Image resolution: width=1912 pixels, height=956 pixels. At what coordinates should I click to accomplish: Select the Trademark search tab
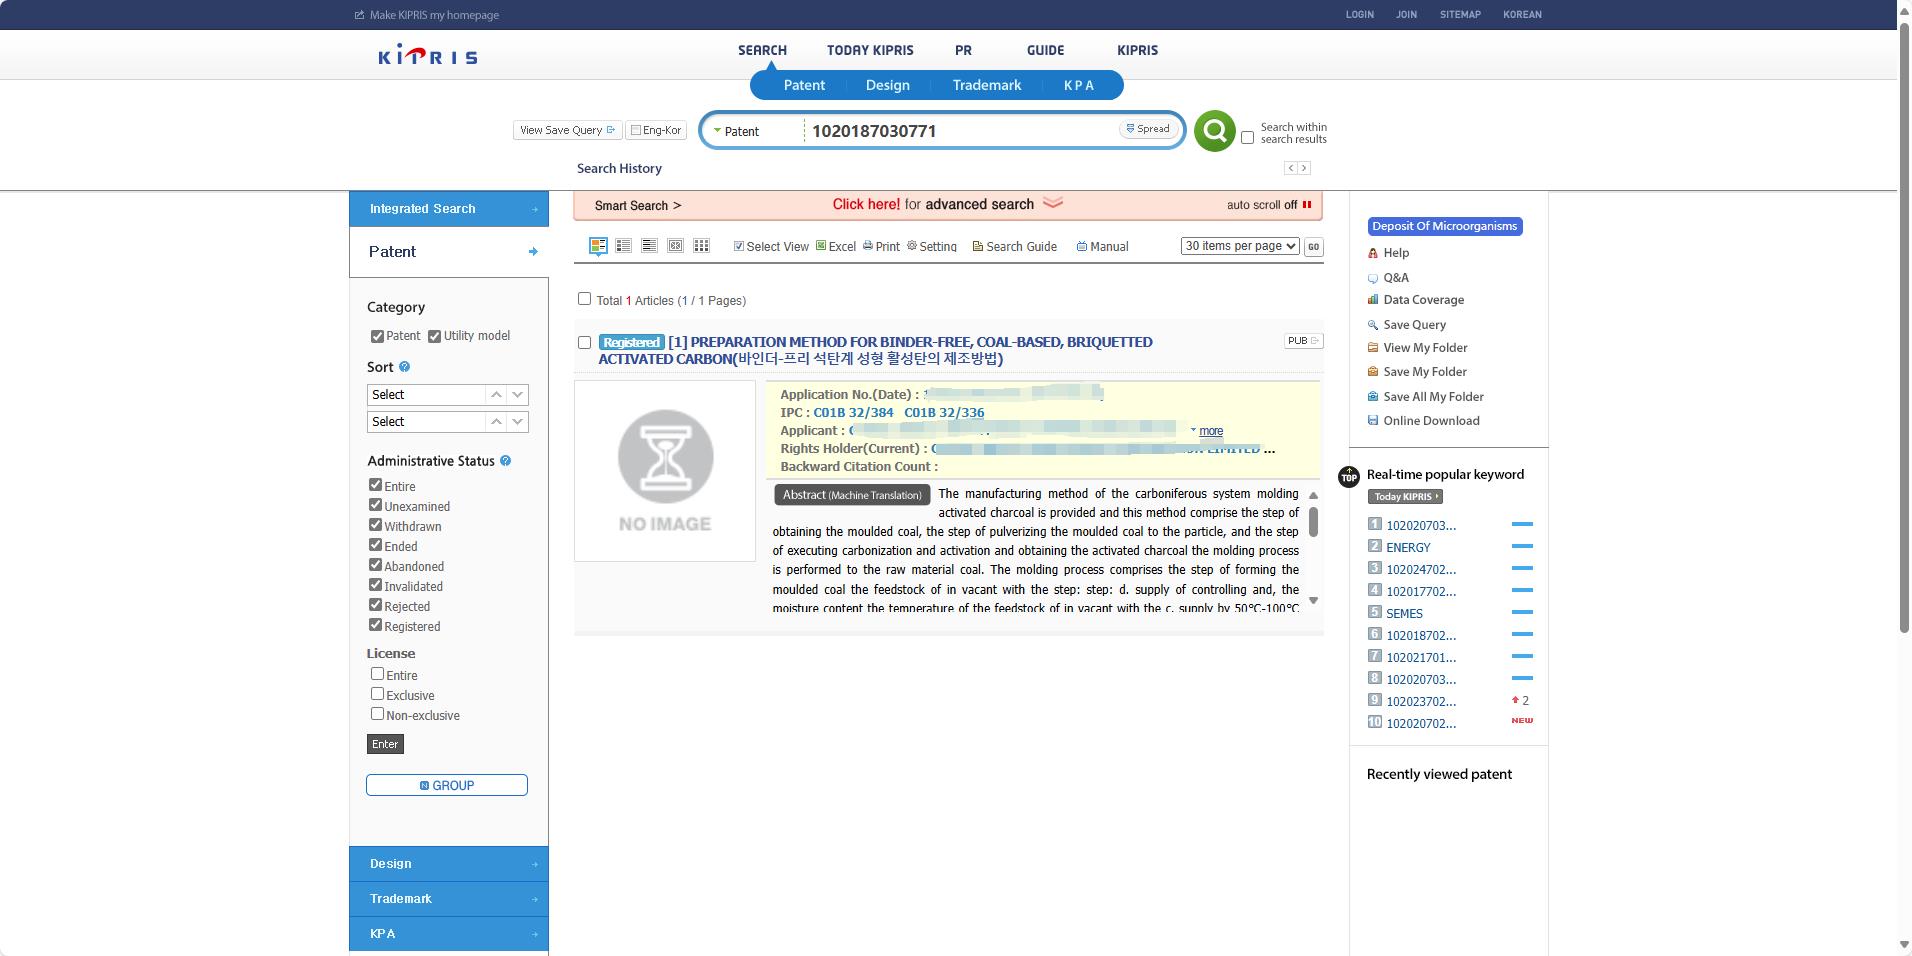(x=986, y=85)
